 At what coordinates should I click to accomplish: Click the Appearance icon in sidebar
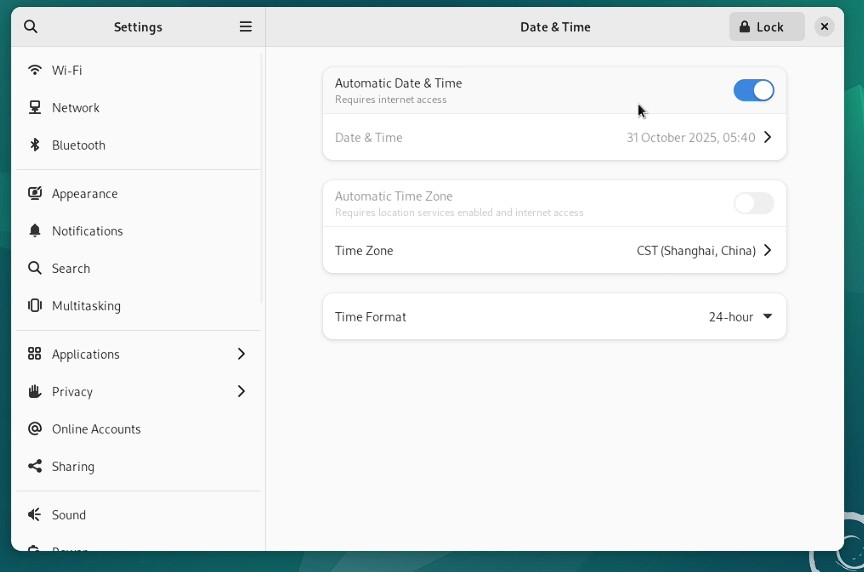35,193
